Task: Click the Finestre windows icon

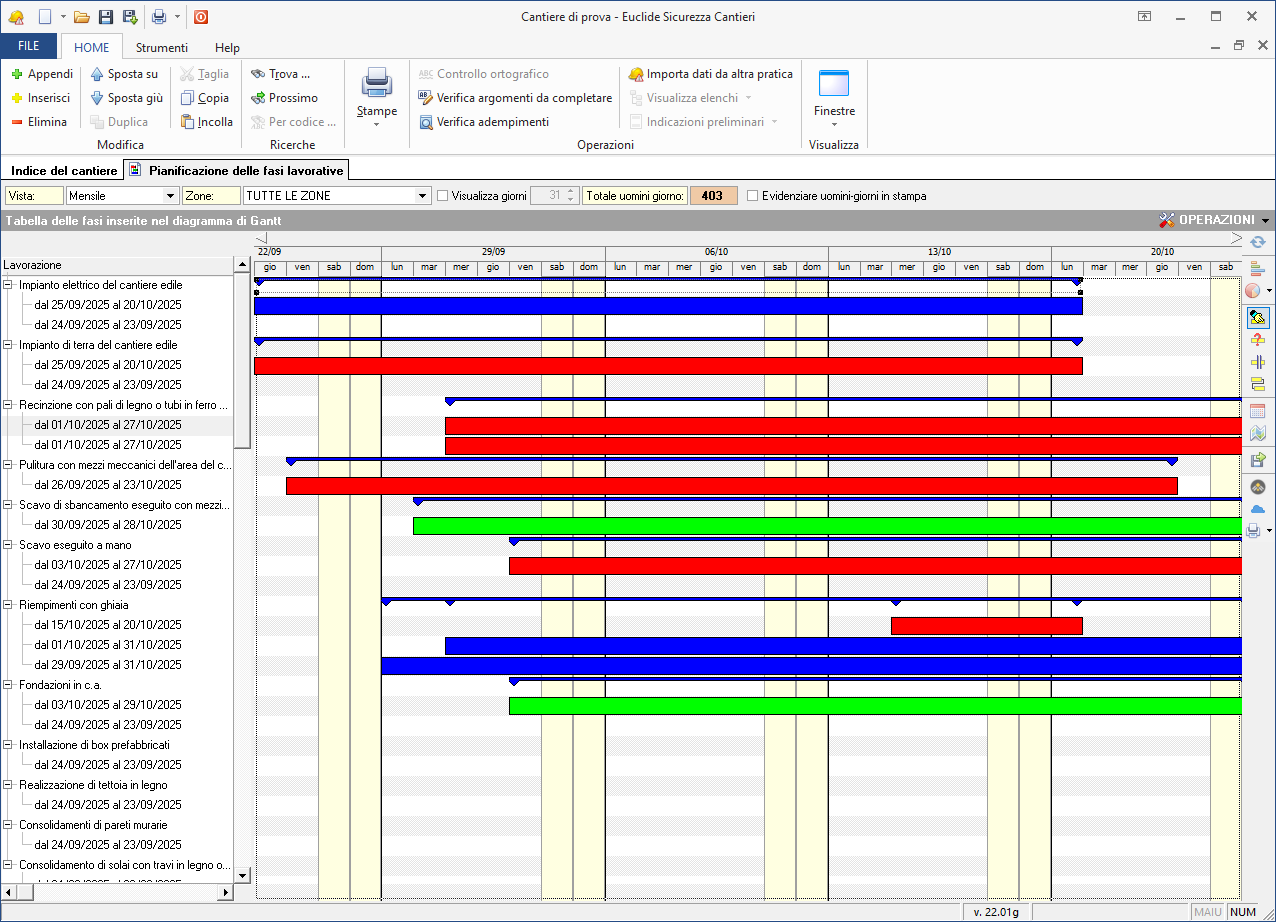Action: (x=833, y=84)
